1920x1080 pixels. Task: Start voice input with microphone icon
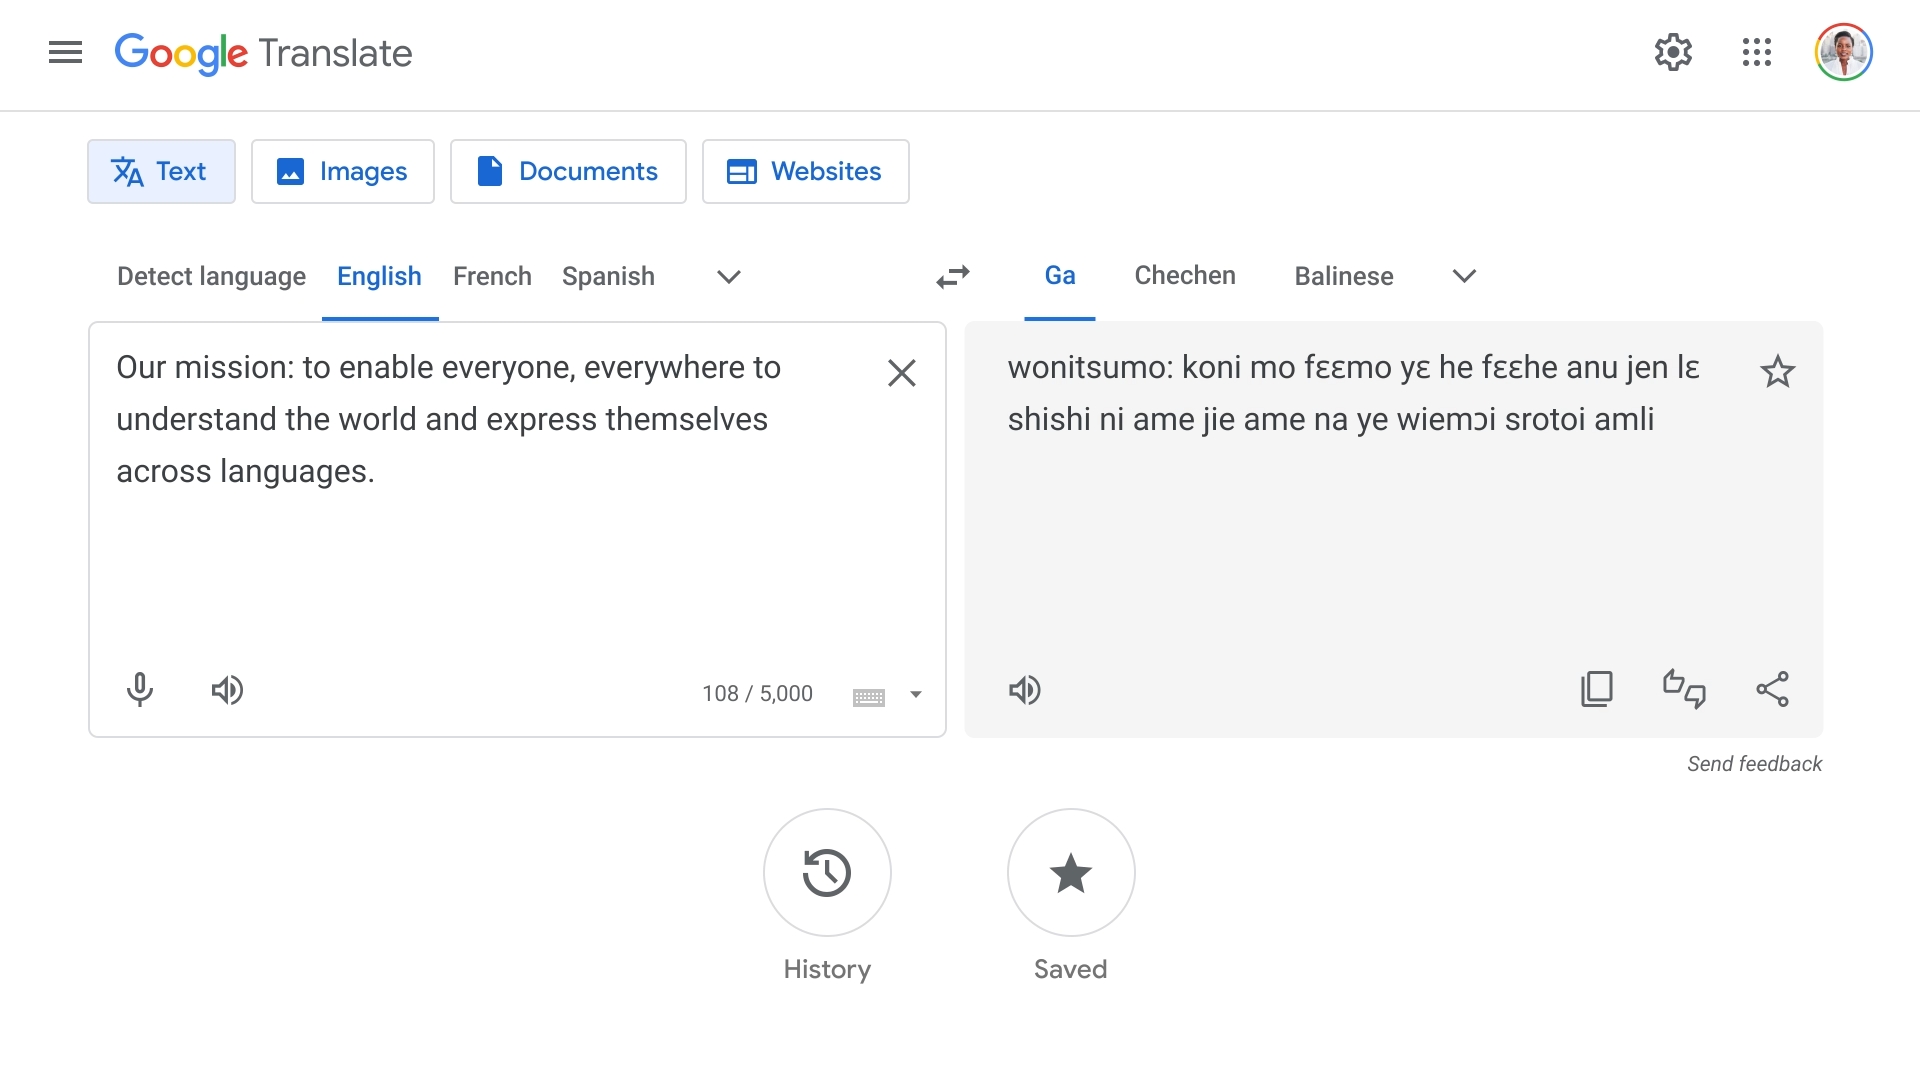(x=140, y=690)
